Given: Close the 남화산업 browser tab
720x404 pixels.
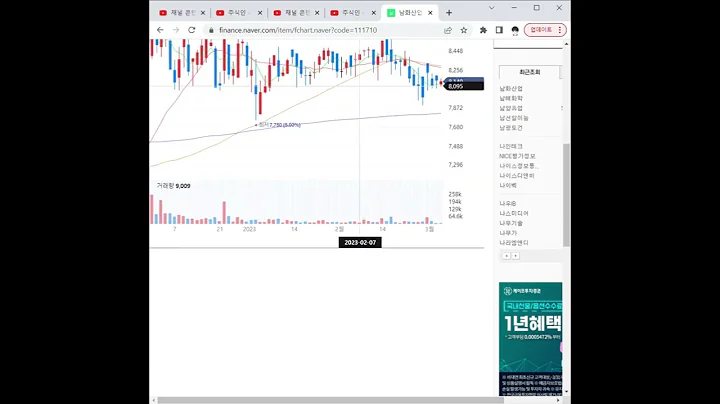Looking at the screenshot, I should pos(430,13).
